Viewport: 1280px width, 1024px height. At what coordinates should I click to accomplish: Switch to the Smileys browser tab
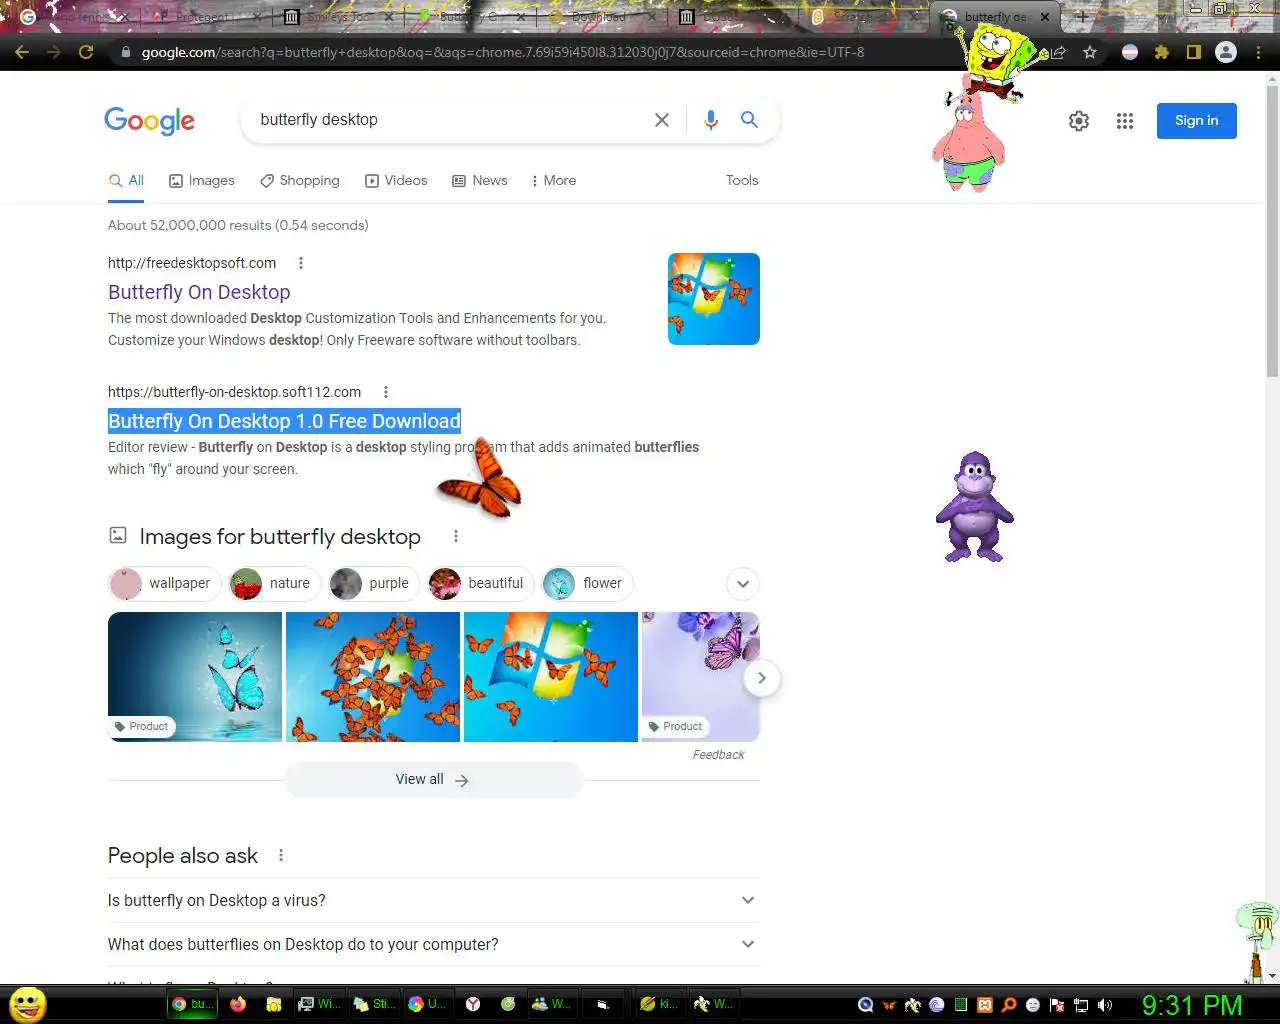335,17
